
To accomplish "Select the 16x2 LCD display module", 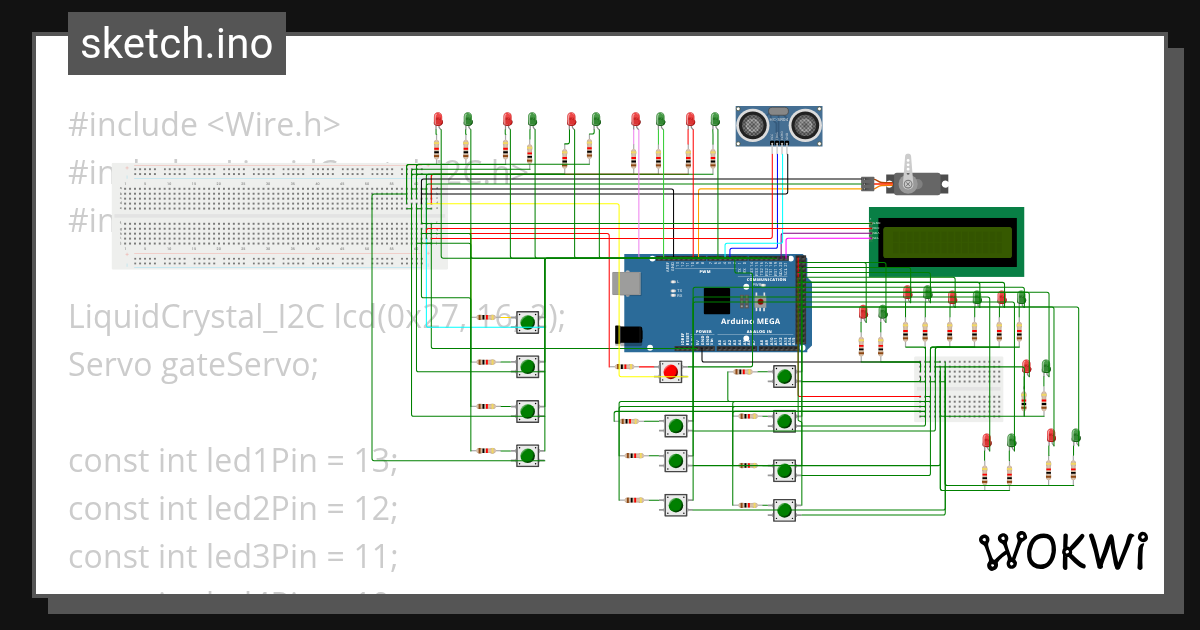I will (x=948, y=240).
